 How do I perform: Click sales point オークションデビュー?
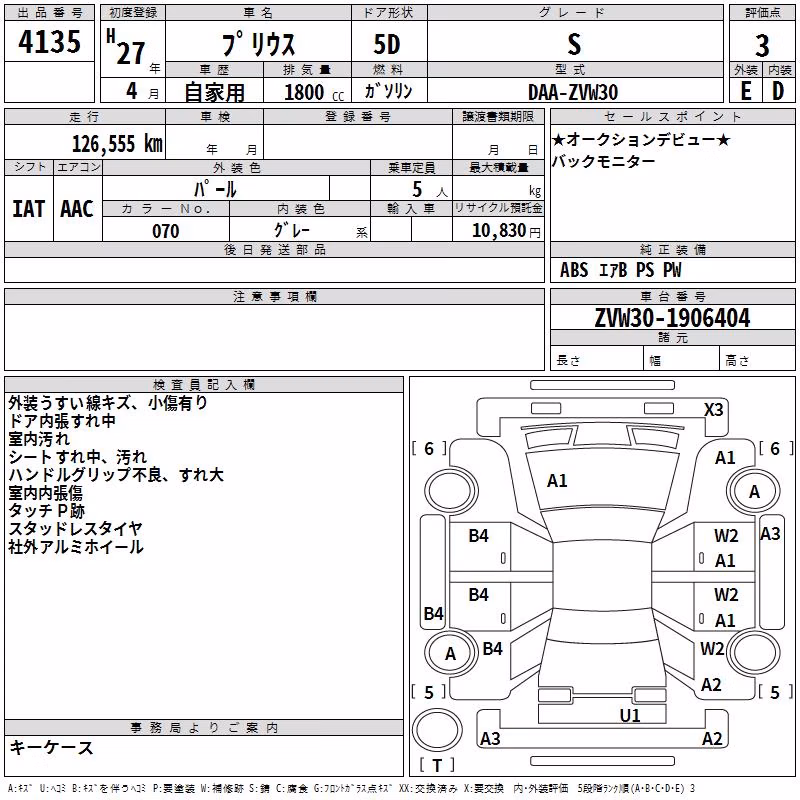tap(641, 139)
